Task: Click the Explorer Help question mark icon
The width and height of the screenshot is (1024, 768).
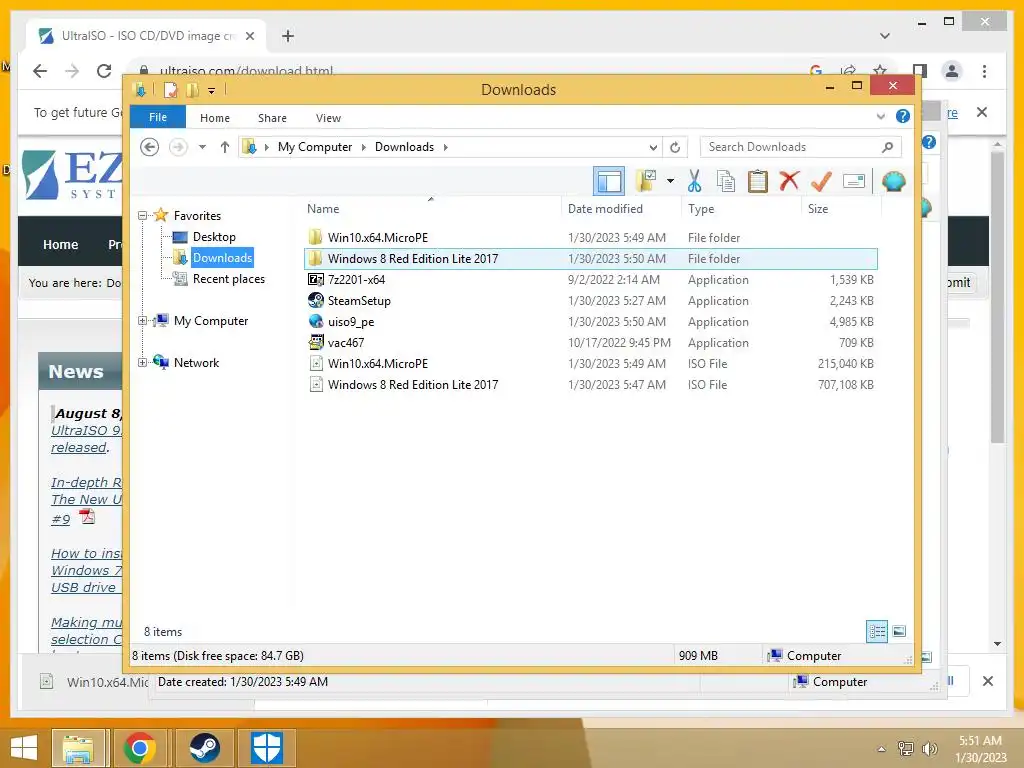Action: tap(903, 116)
